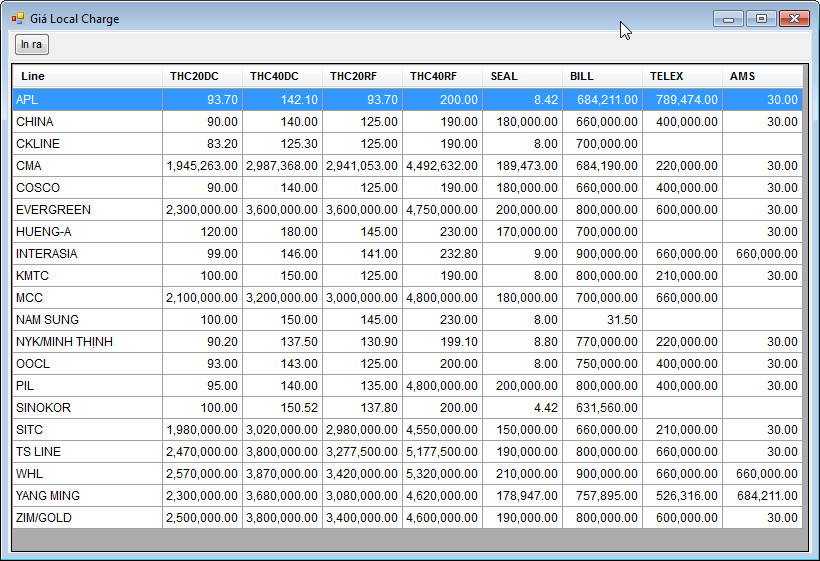This screenshot has width=820, height=561.
Task: Select the MCC line cell
Action: [x=87, y=297]
